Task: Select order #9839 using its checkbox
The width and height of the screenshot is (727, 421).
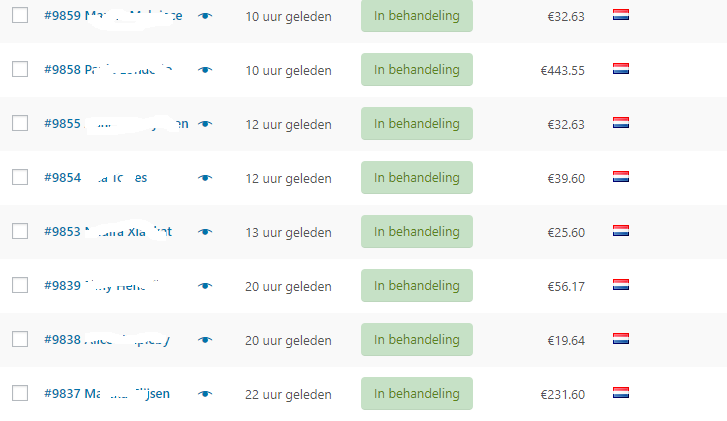Action: point(19,285)
